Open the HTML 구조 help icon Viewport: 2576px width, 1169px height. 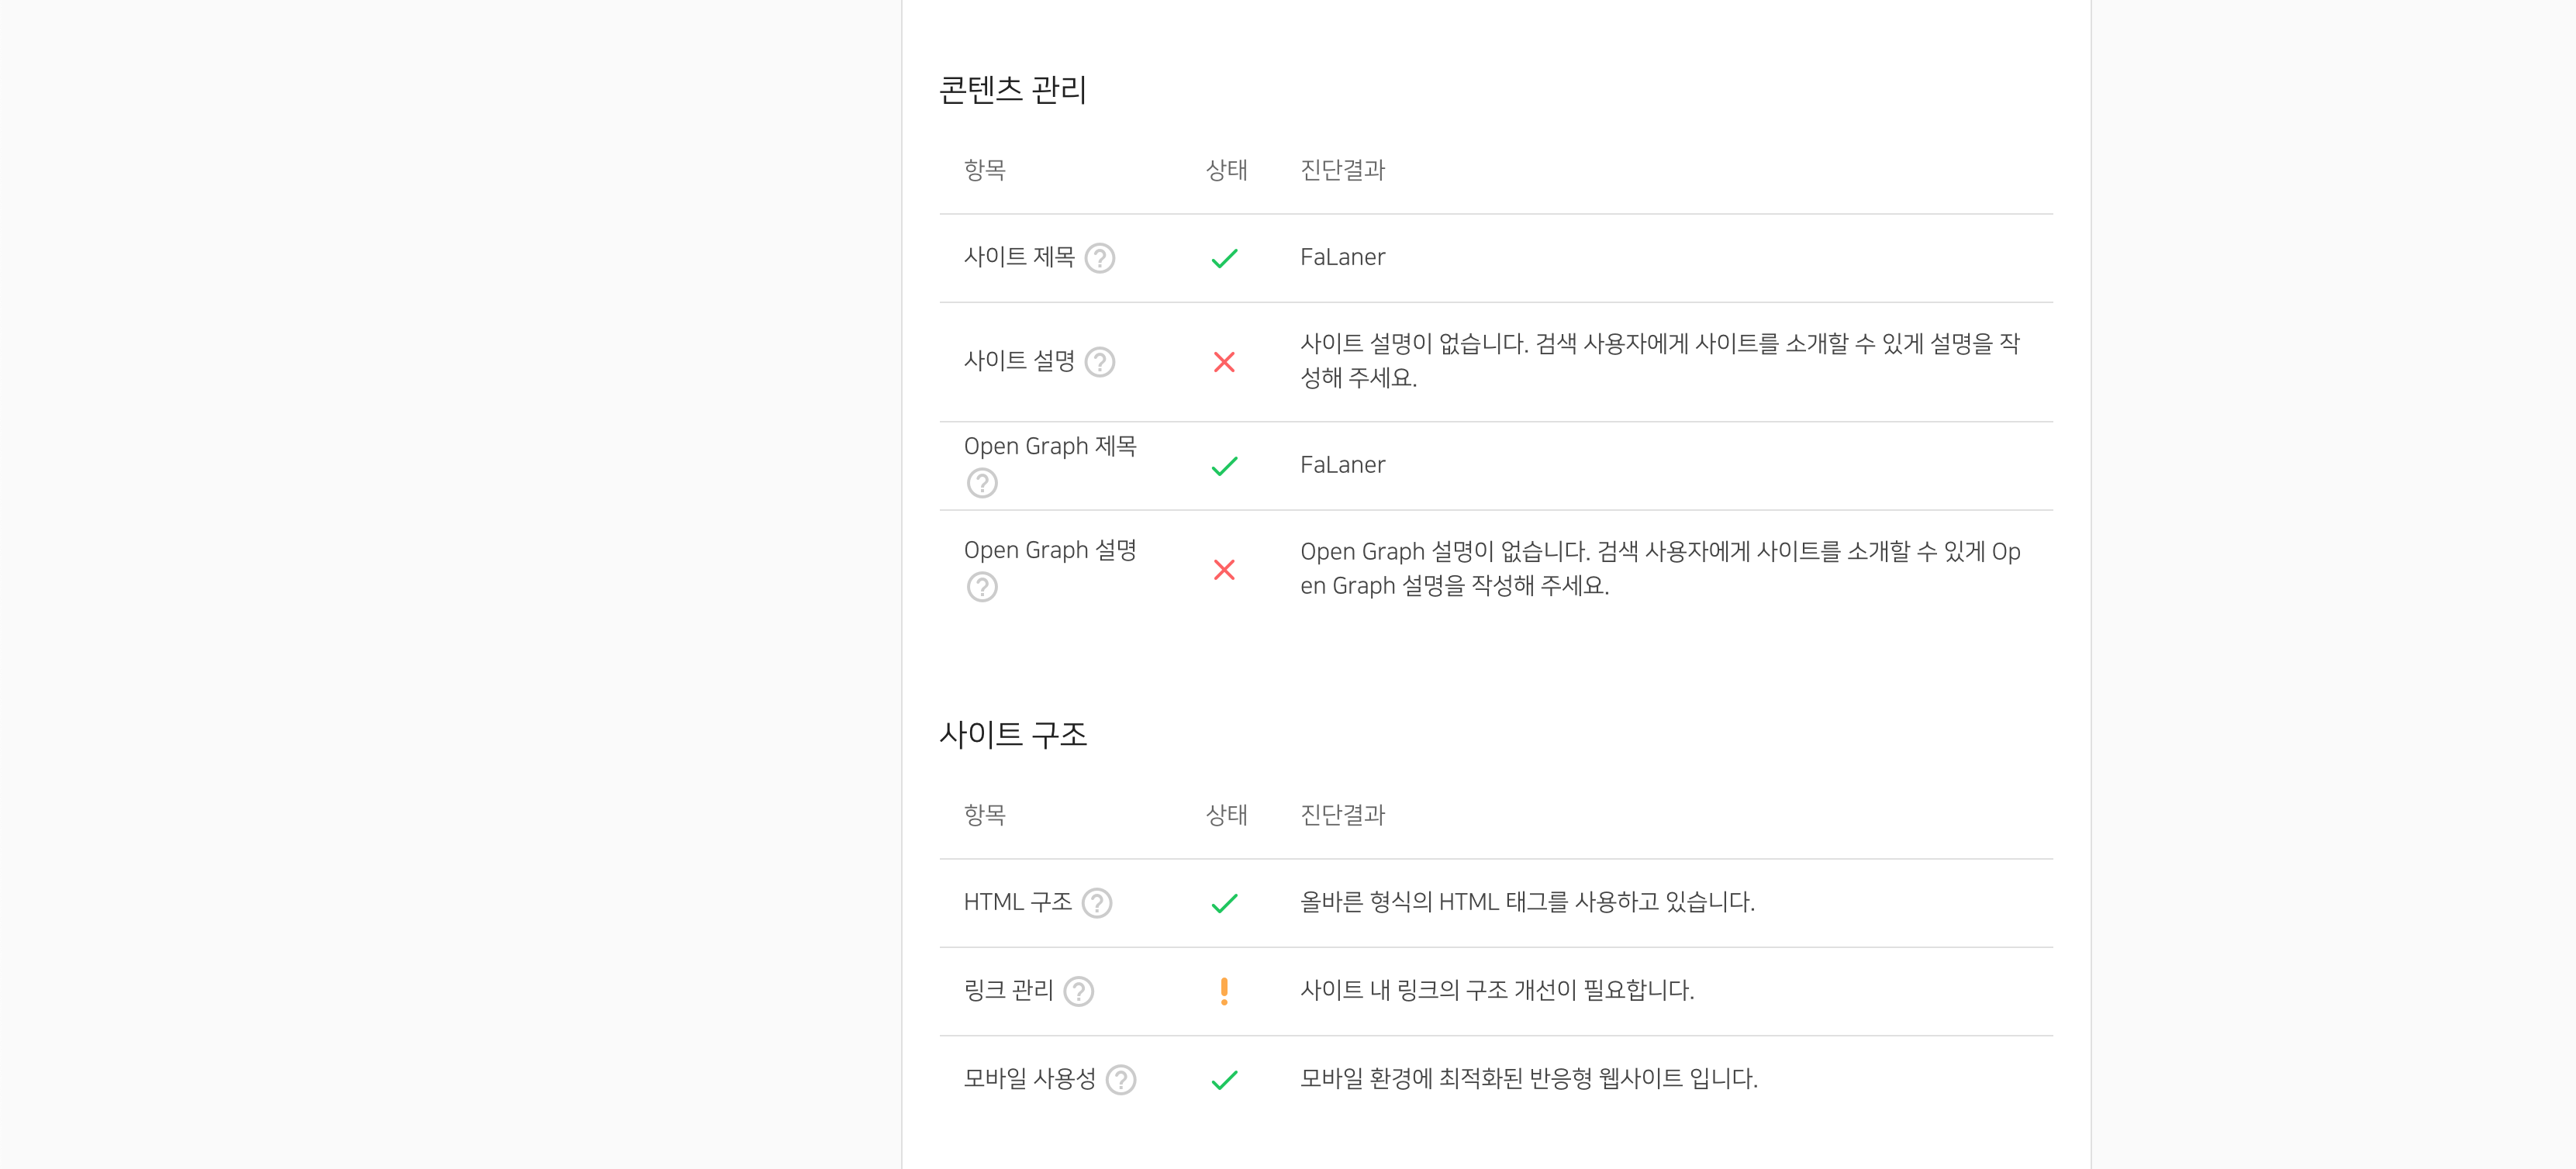[1096, 903]
